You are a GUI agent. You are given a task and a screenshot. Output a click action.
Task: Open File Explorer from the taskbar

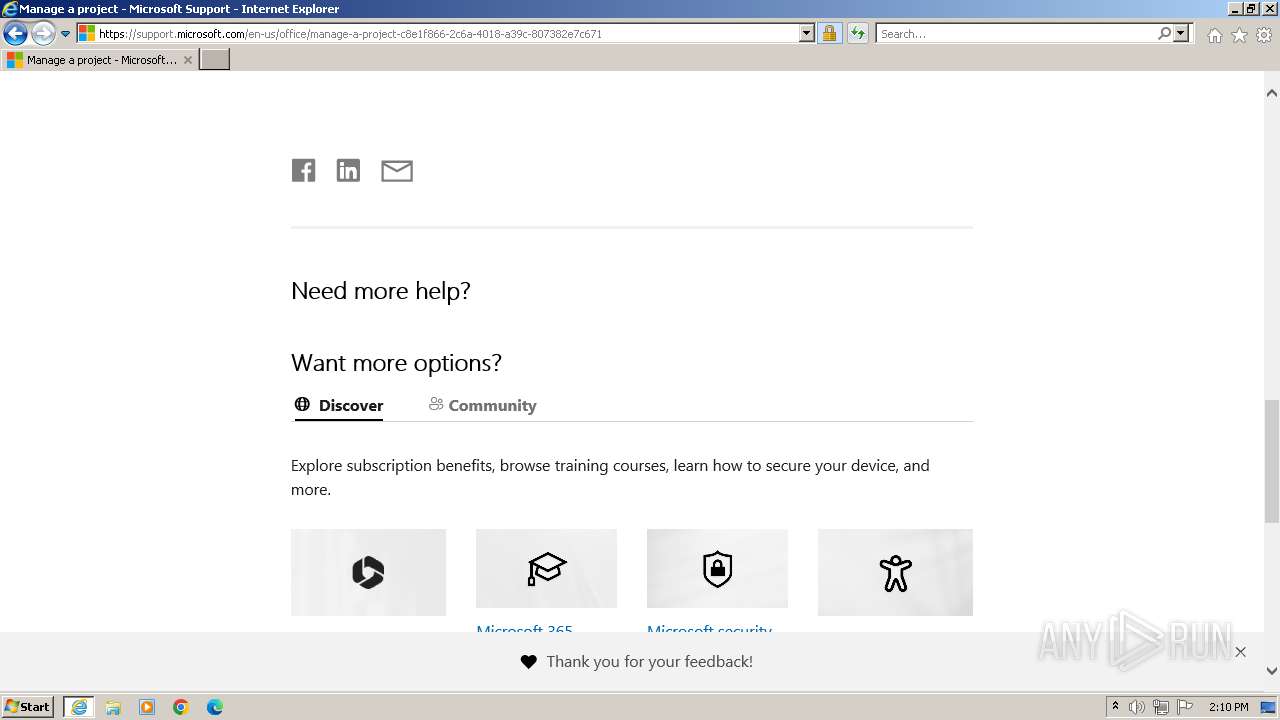pos(113,707)
